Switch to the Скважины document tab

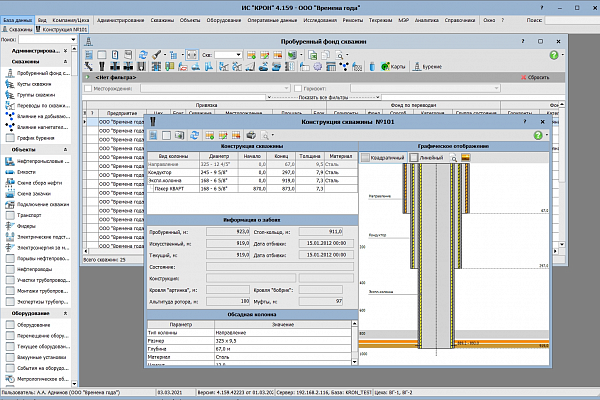pos(17,29)
